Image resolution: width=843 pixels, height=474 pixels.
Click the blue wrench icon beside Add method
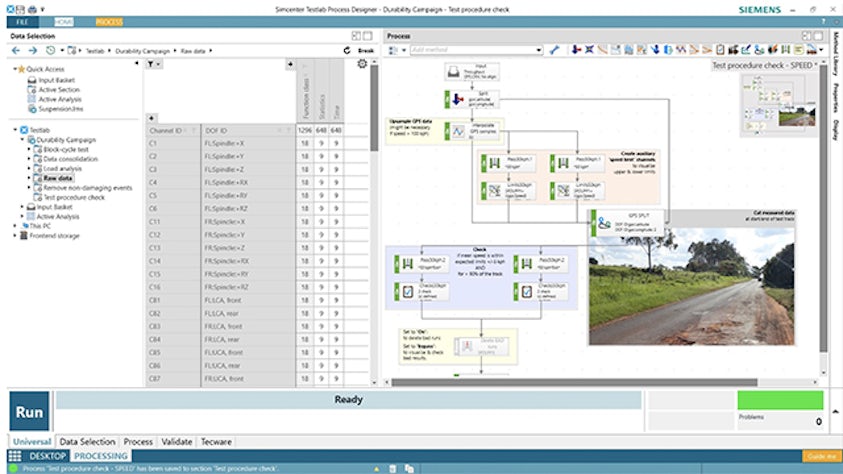tap(554, 50)
